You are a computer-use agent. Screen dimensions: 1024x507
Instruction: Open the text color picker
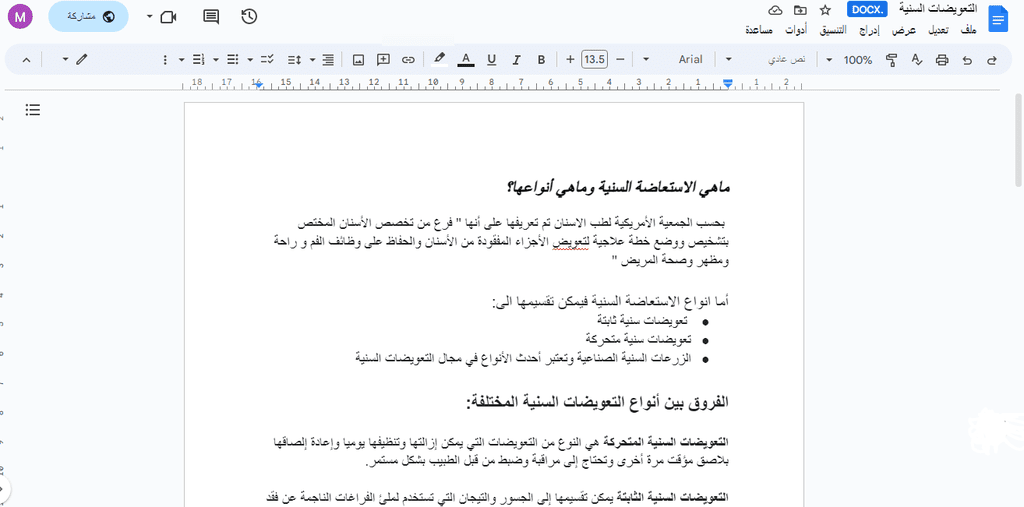(465, 60)
